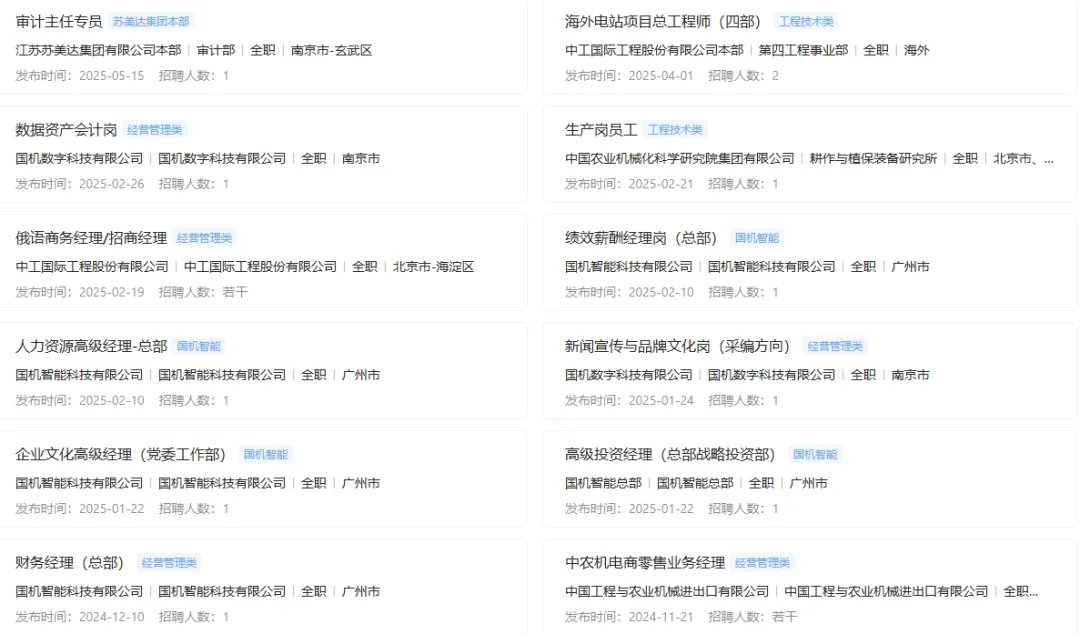Select publish date 2025-02-19
The height and width of the screenshot is (634, 1080).
point(112,292)
